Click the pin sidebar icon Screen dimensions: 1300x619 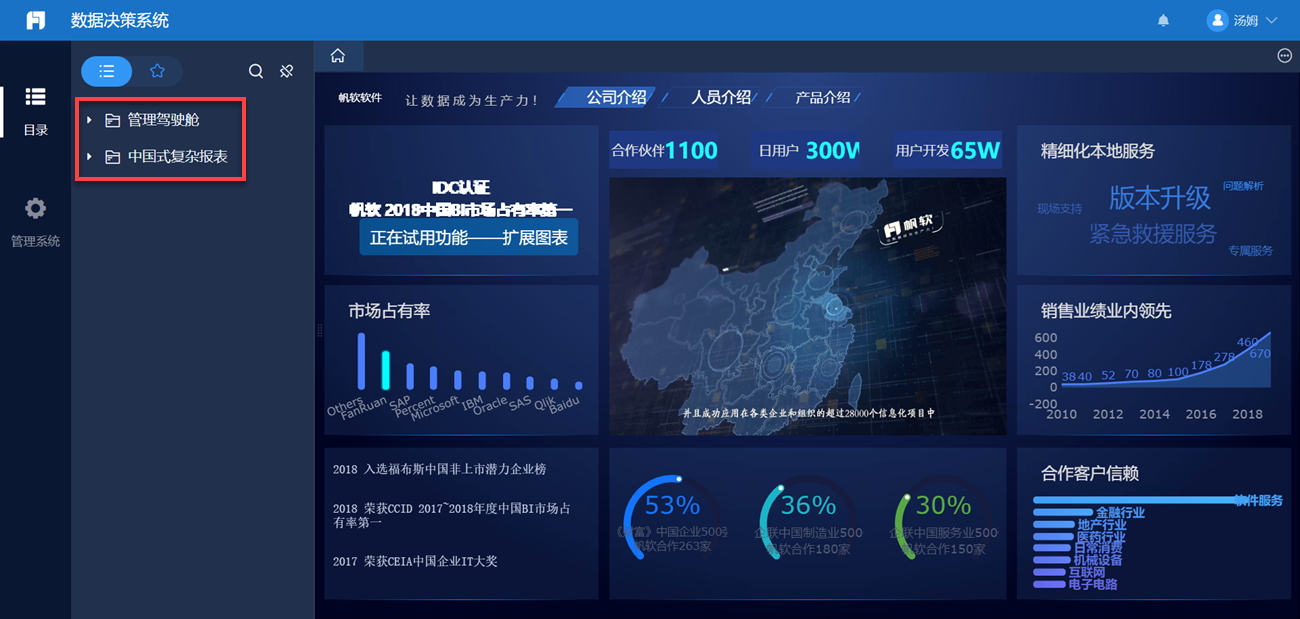tap(287, 71)
